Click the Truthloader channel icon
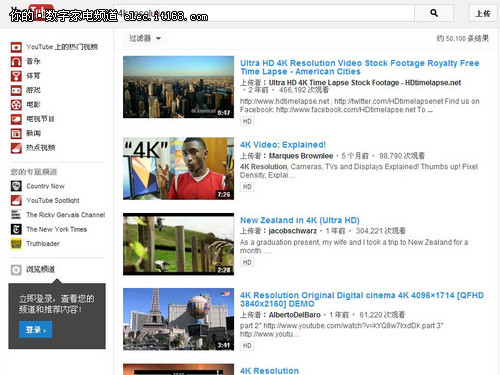Screen dimensions: 500x375 [16, 244]
